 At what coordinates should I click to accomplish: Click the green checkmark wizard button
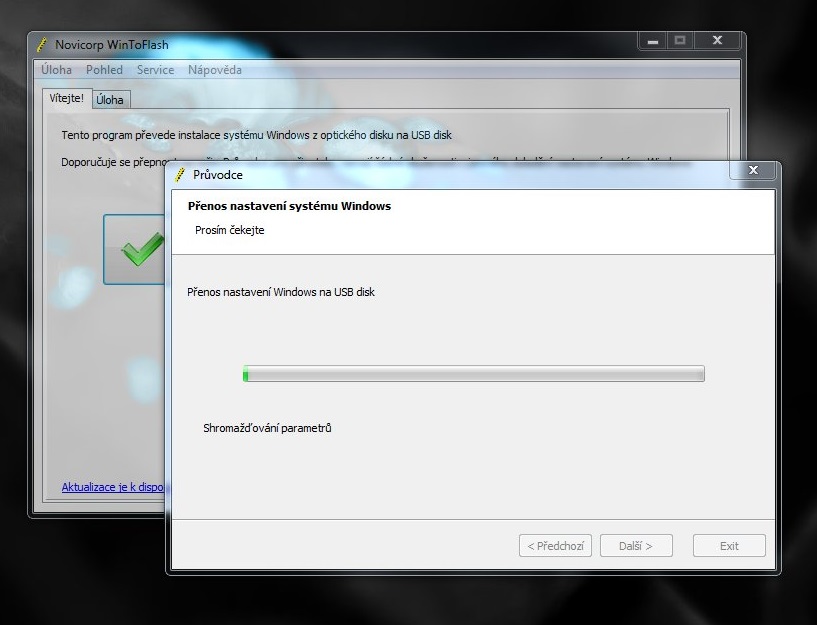pyautogui.click(x=134, y=249)
